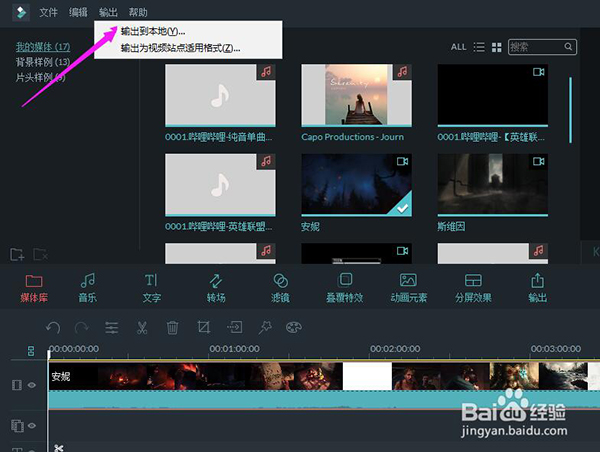The image size is (600, 452).
Task: Select 输出为视频站点适用格式 menu entry
Action: [180, 48]
